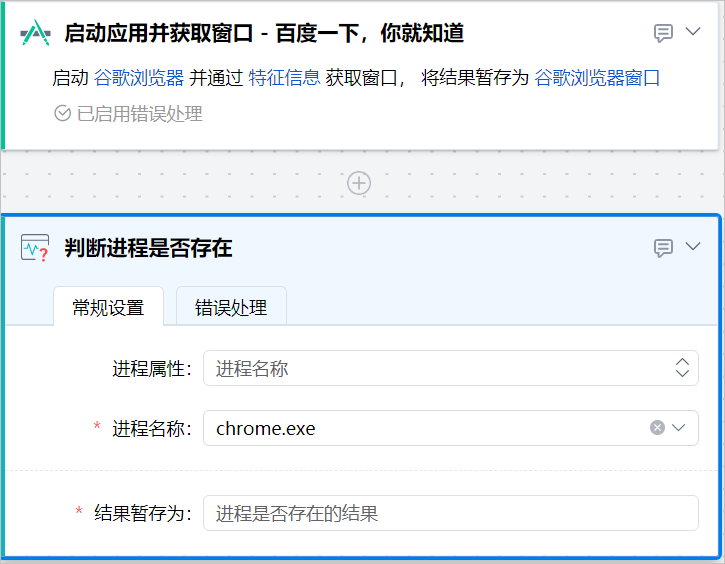Viewport: 725px width, 564px height.
Task: Expand the 进程名称 dropdown arrow
Action: click(680, 428)
